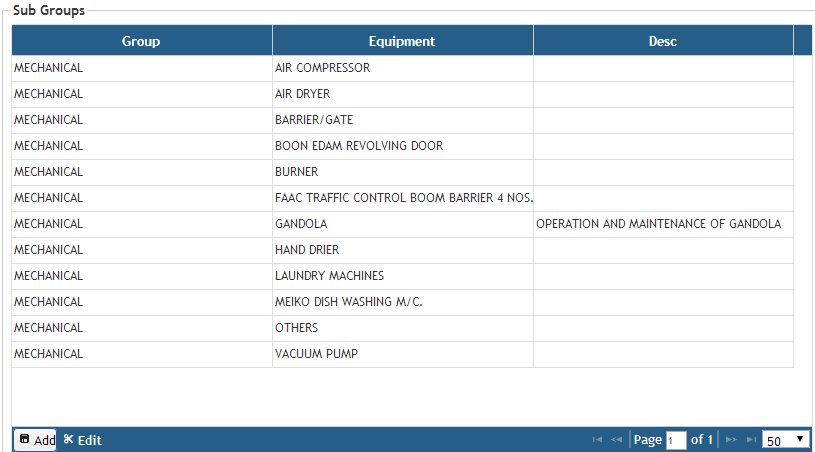The width and height of the screenshot is (815, 452).
Task: Go to the next page icon
Action: (731, 440)
